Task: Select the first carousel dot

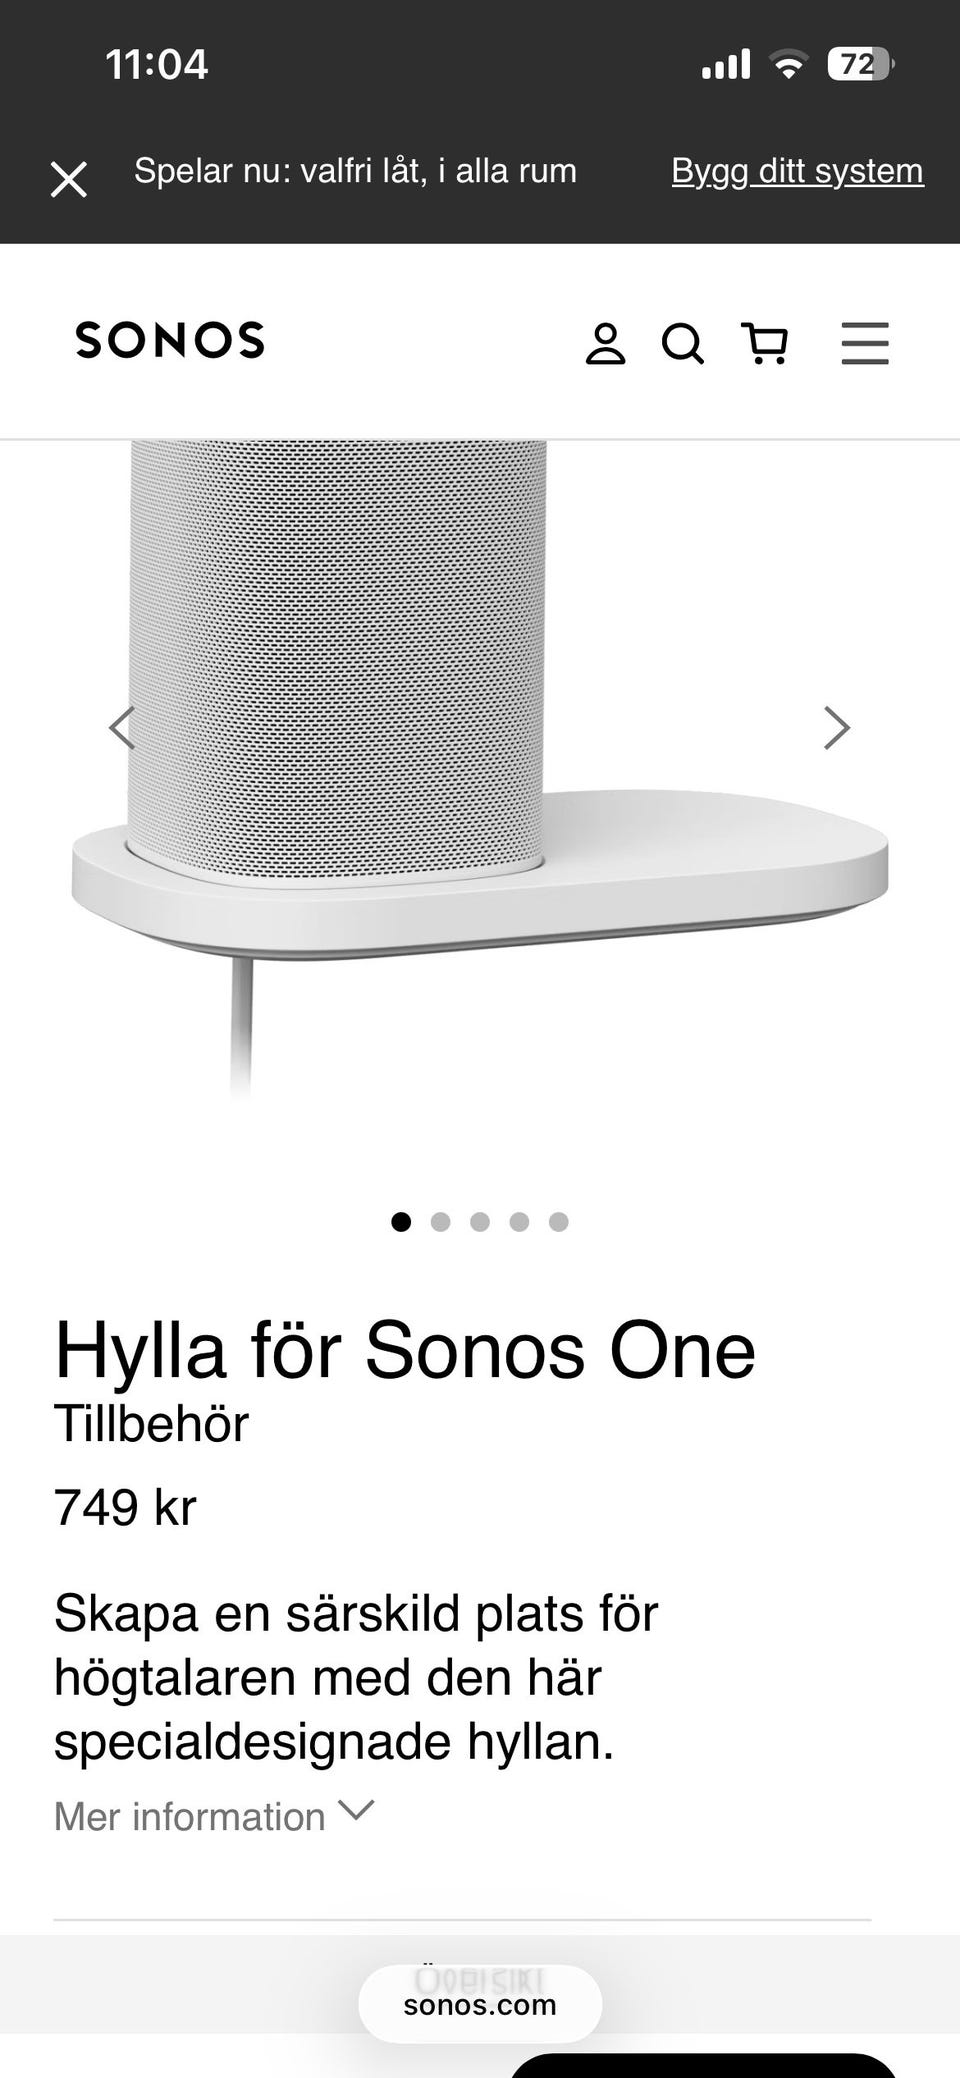Action: pyautogui.click(x=401, y=1222)
